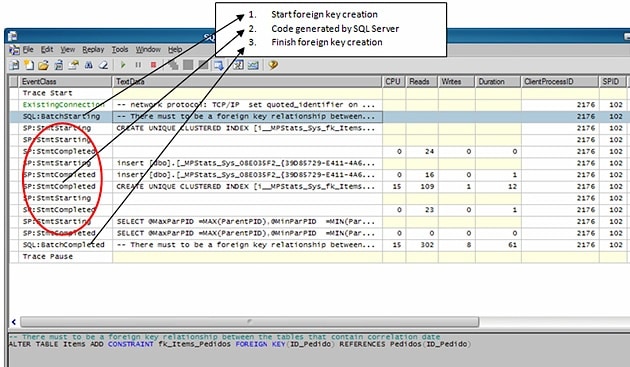Open the View menu
630x367 pixels.
(68, 50)
